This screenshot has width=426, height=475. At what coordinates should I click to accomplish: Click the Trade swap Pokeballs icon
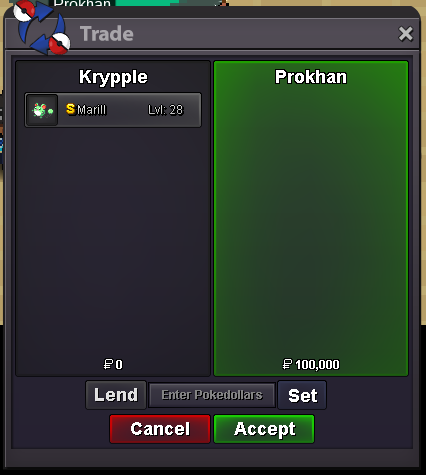click(42, 28)
